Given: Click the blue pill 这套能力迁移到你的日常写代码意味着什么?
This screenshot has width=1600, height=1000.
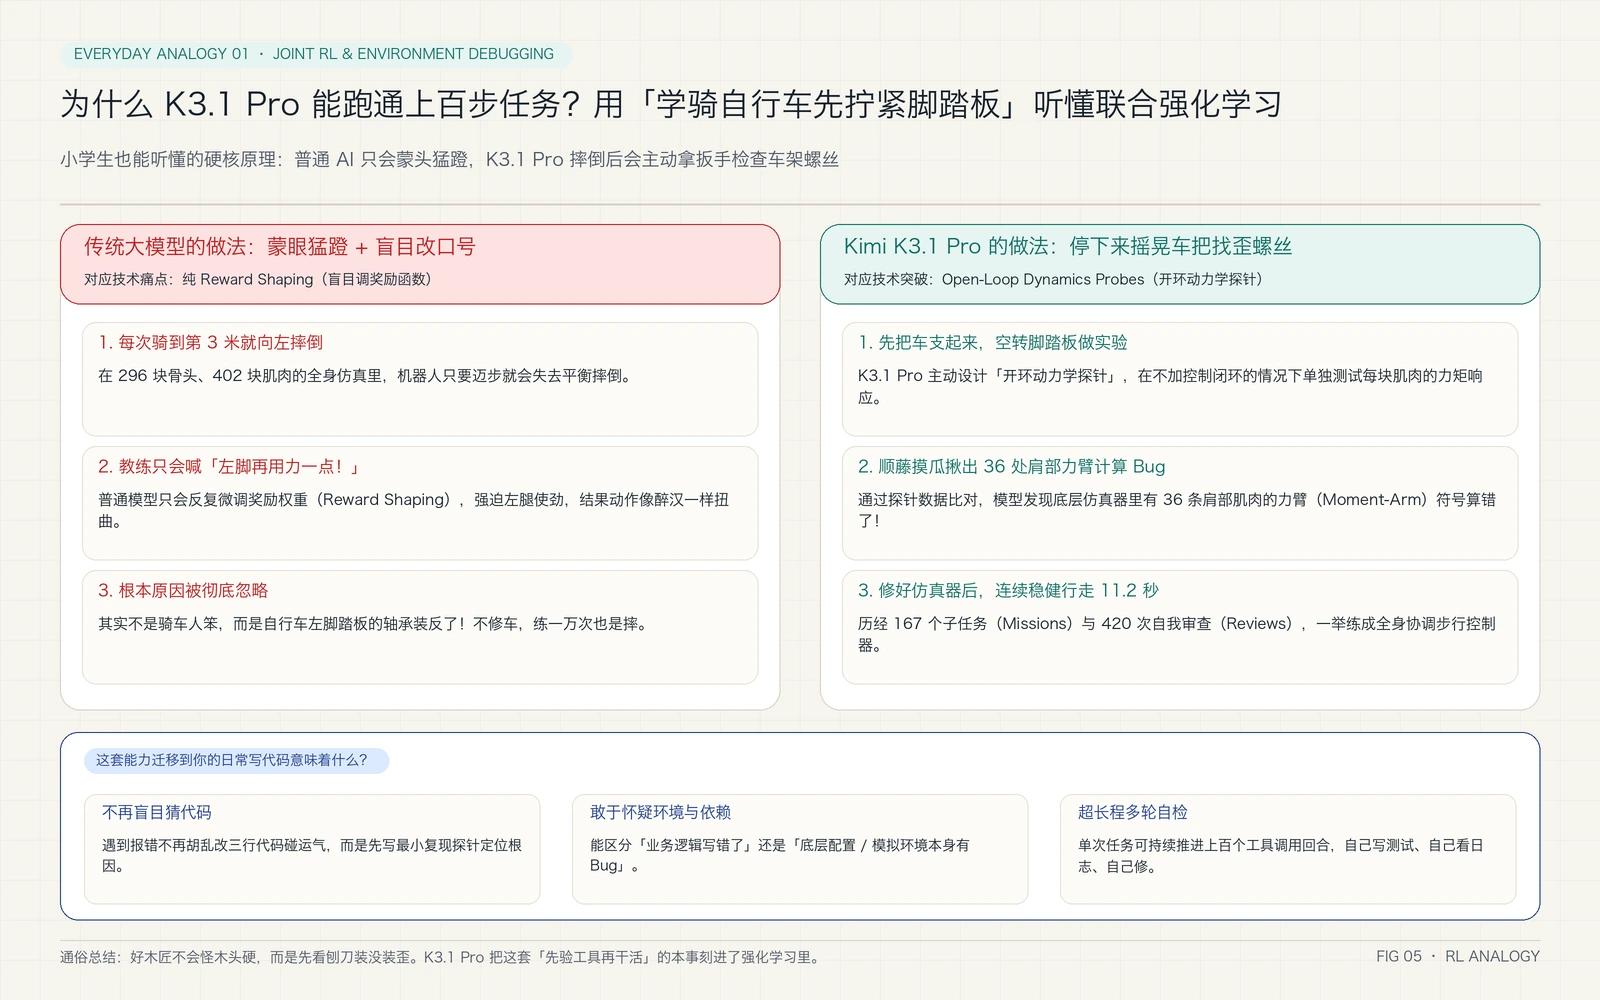Looking at the screenshot, I should pos(236,761).
